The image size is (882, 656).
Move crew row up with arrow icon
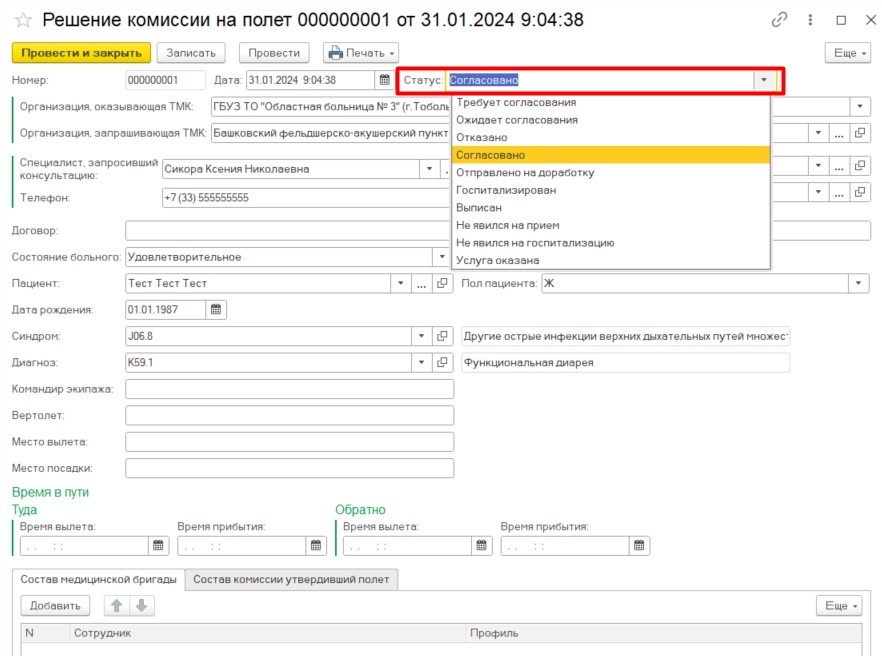(115, 605)
